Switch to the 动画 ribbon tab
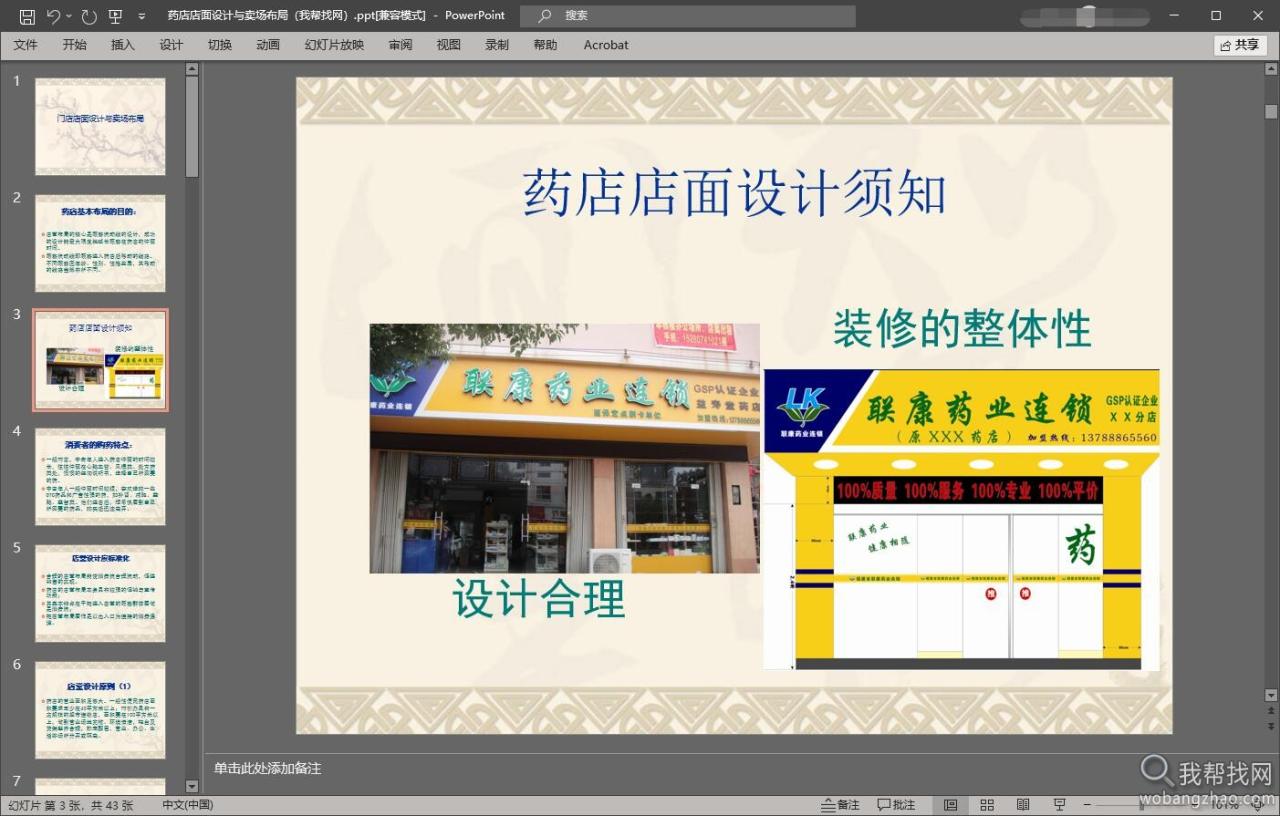The image size is (1280, 816). pos(268,45)
